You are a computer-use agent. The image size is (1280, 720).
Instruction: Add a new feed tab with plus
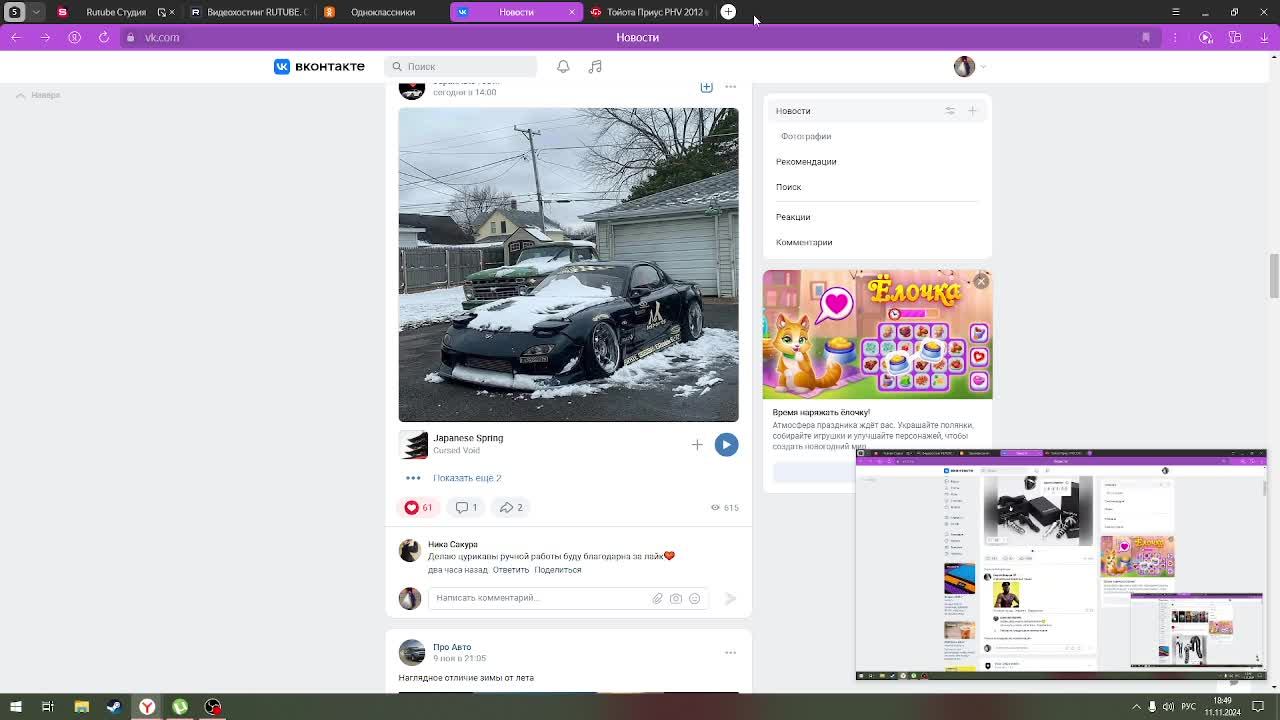pyautogui.click(x=972, y=111)
